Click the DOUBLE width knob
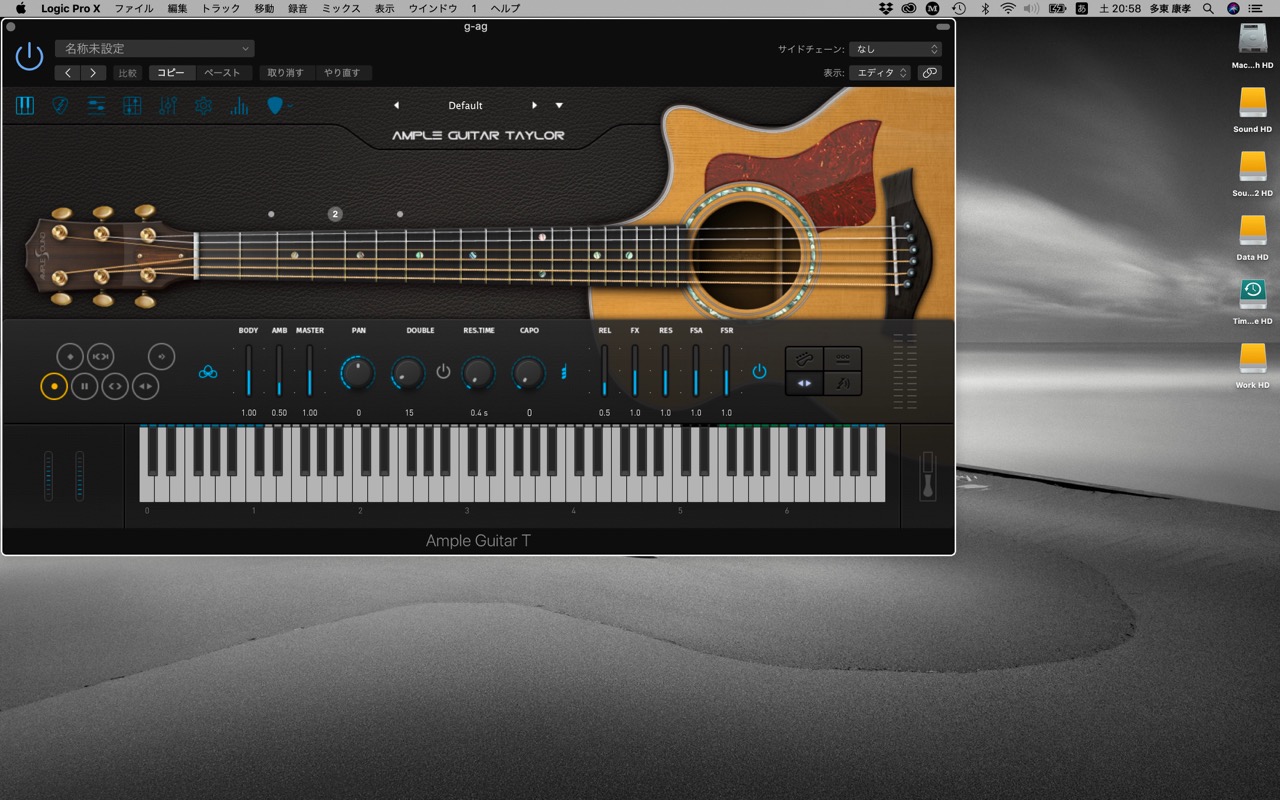The width and height of the screenshot is (1280, 800). coord(408,373)
